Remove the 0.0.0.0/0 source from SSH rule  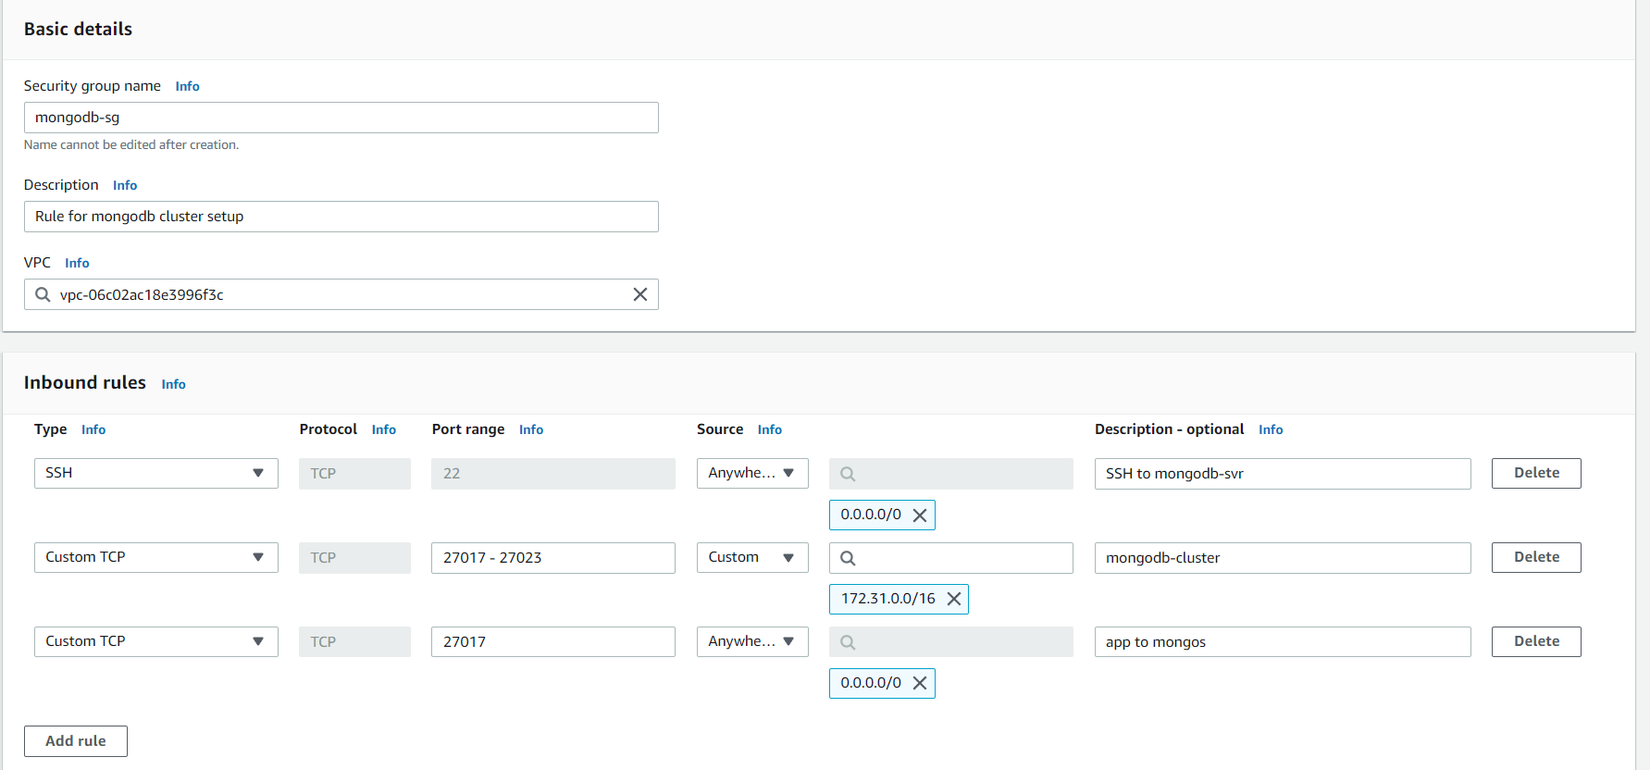tap(920, 515)
